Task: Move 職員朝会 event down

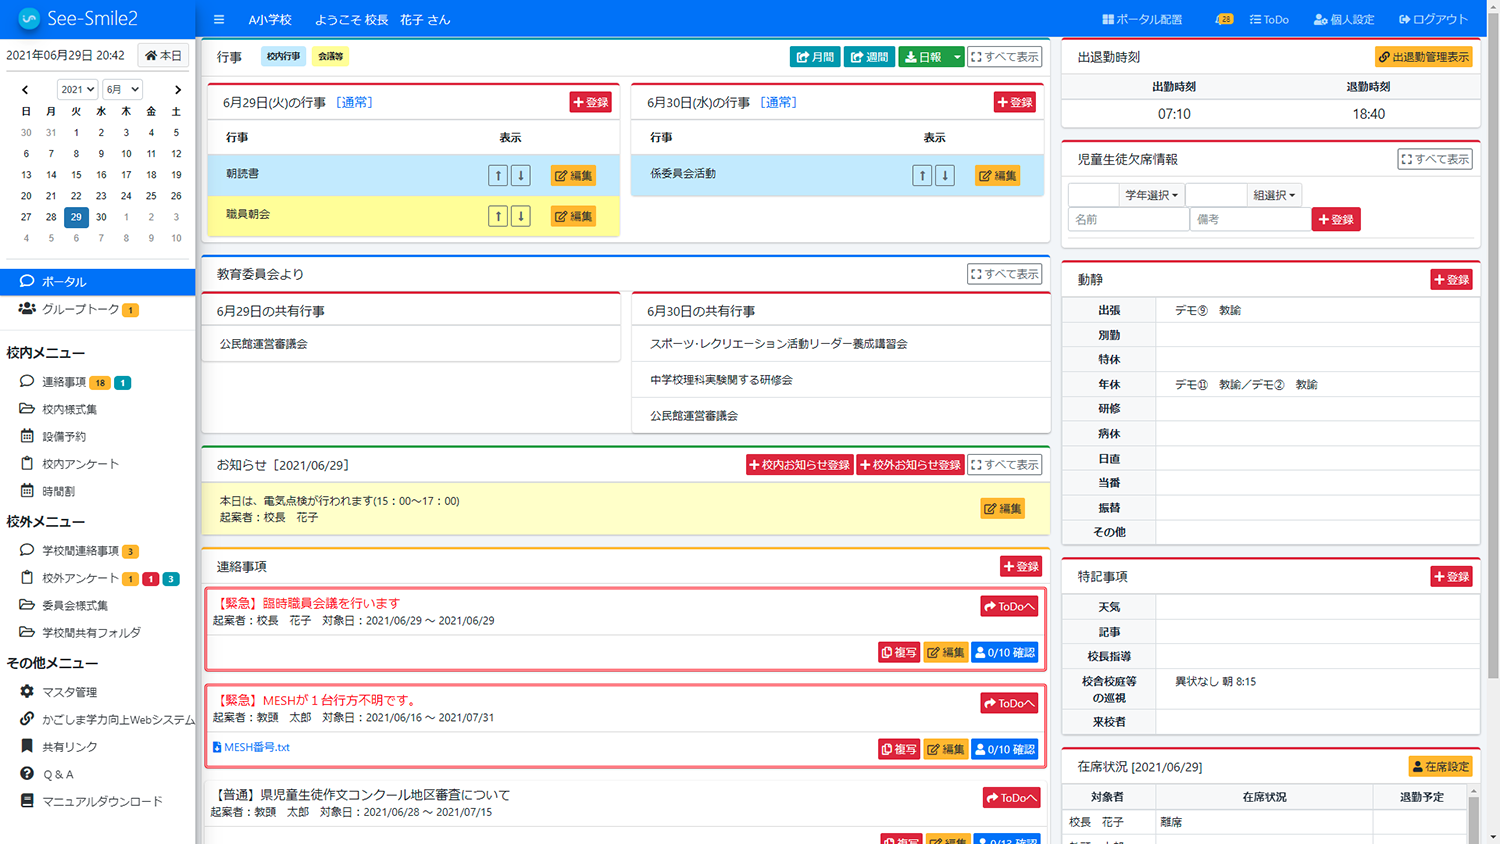Action: point(520,216)
